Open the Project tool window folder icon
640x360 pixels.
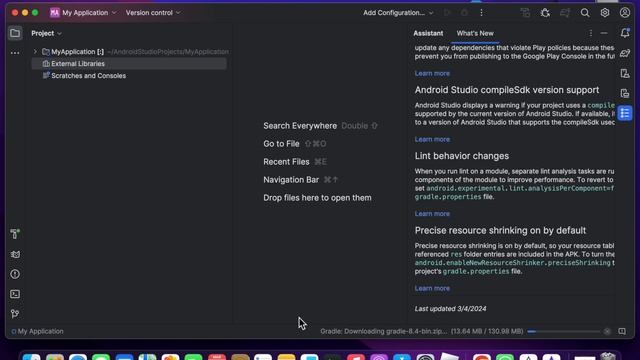pyautogui.click(x=15, y=33)
